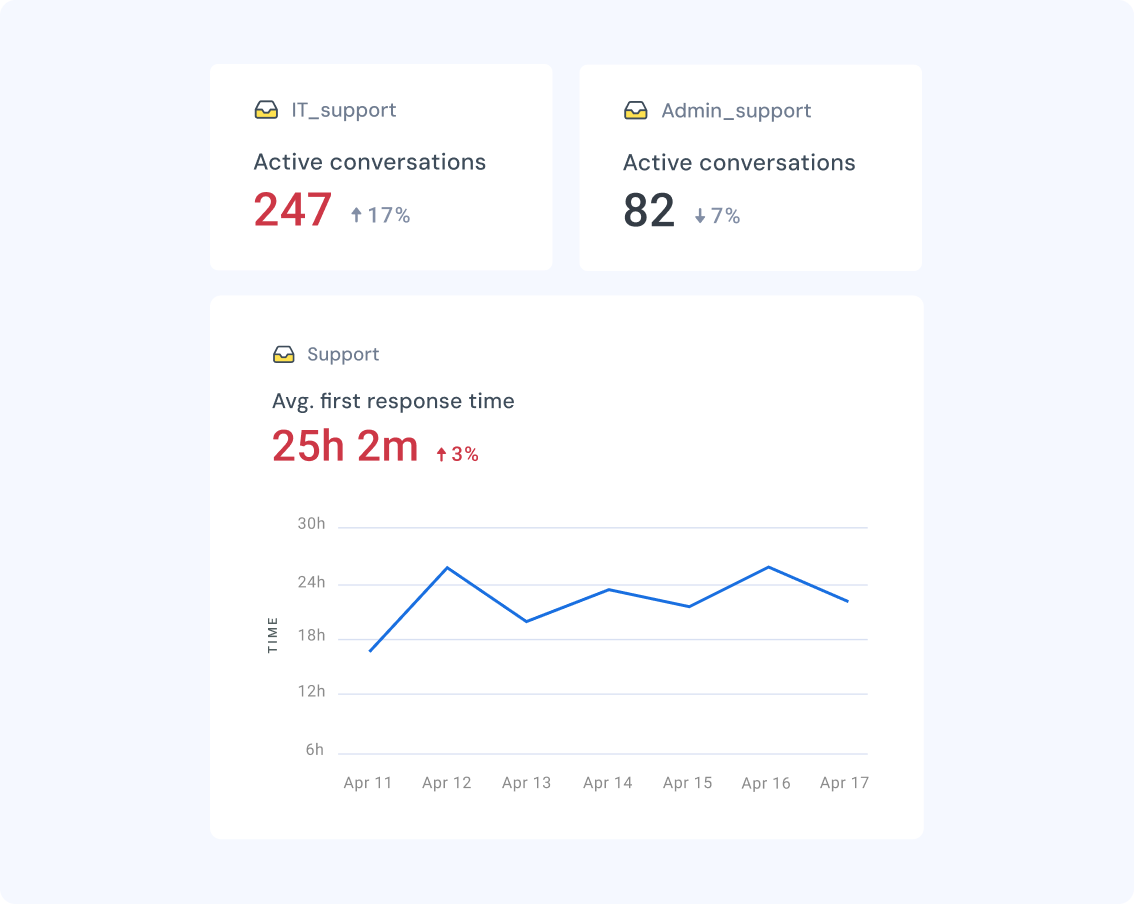This screenshot has height=904, width=1134.
Task: Select the Apr 17 axis label
Action: [844, 783]
